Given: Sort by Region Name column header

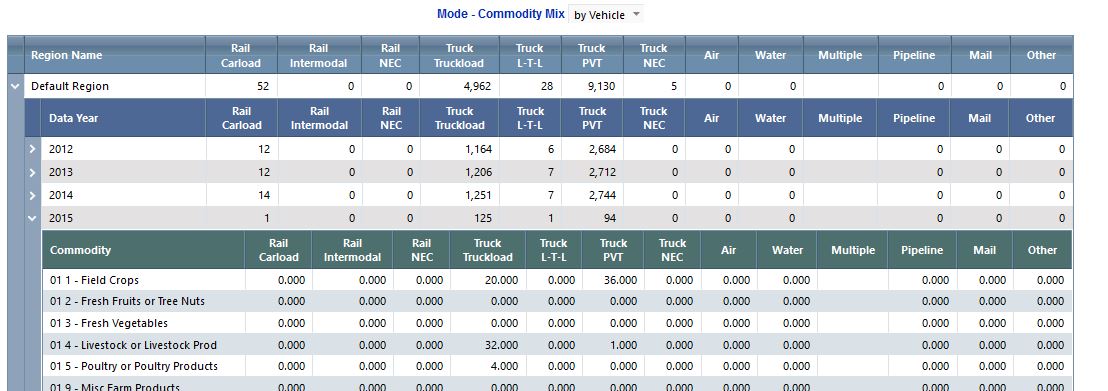Looking at the screenshot, I should [x=114, y=55].
